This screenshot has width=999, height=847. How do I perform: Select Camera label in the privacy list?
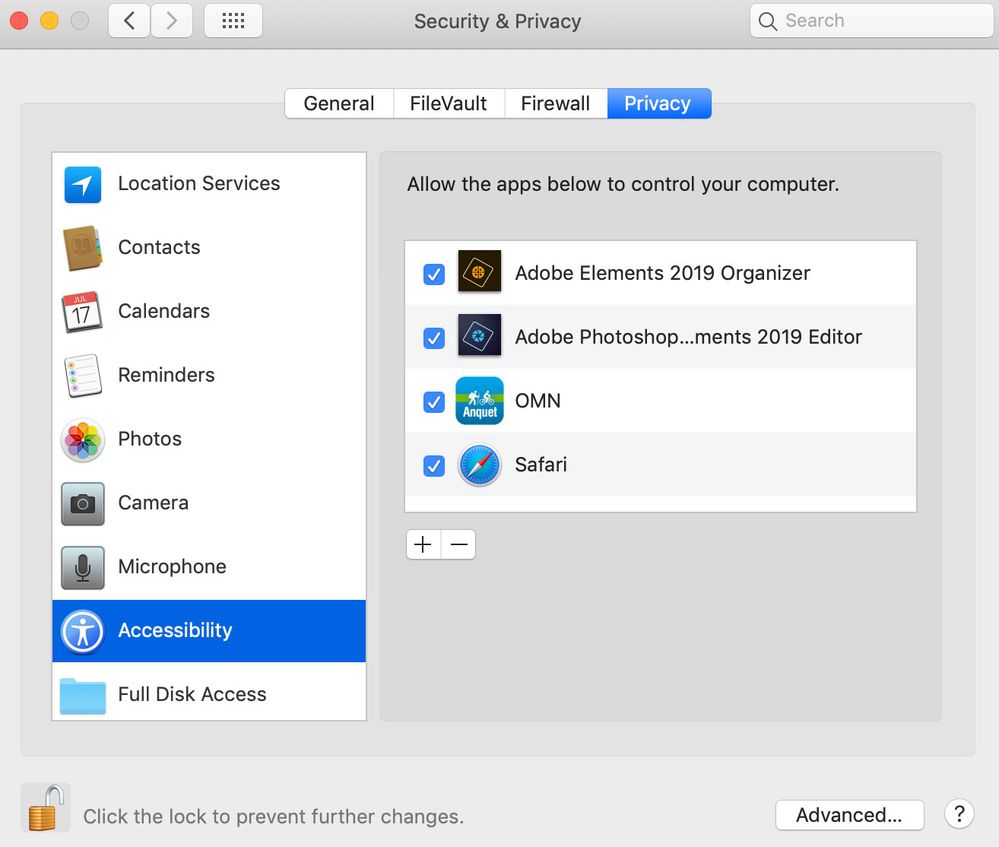pyautogui.click(x=153, y=503)
